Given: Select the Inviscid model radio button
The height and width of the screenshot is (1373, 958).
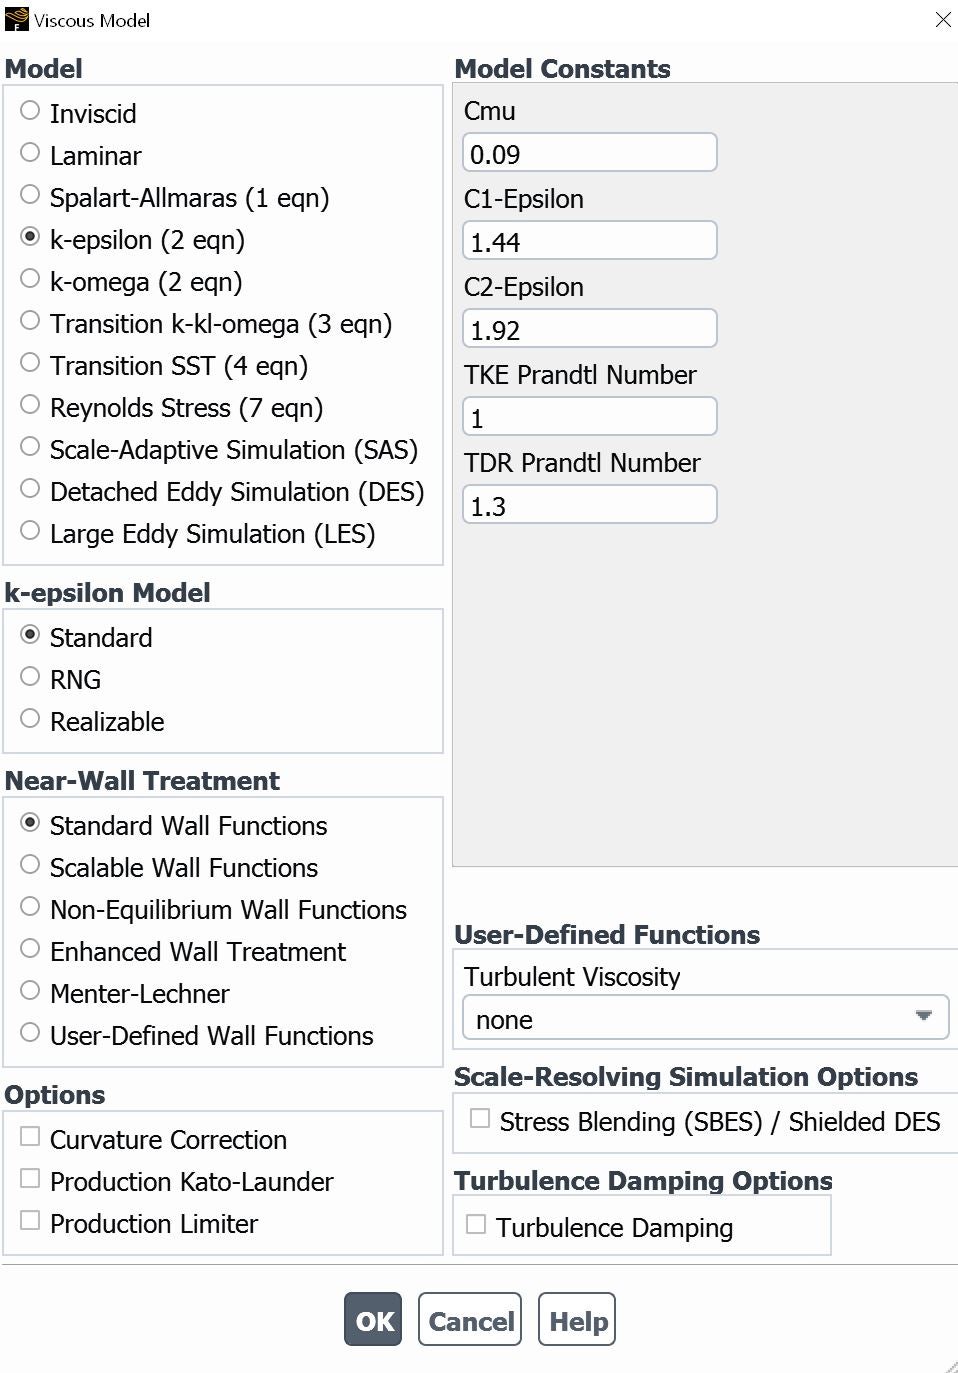Looking at the screenshot, I should point(30,111).
